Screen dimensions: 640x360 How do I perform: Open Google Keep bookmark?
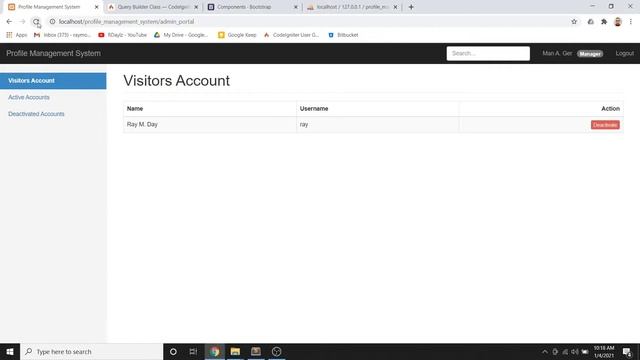(x=237, y=35)
